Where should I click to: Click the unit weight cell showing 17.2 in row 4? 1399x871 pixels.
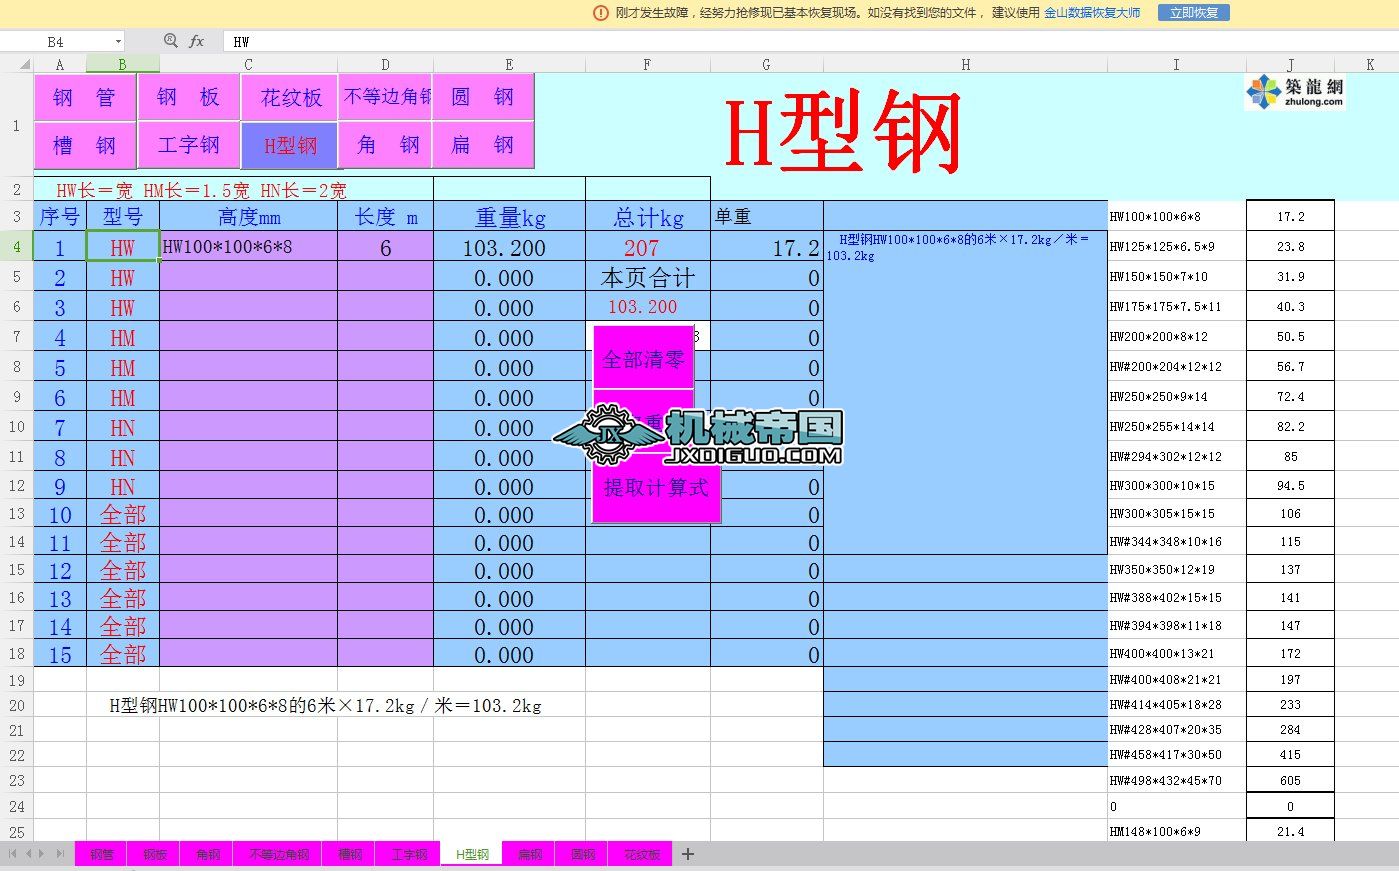(x=766, y=247)
